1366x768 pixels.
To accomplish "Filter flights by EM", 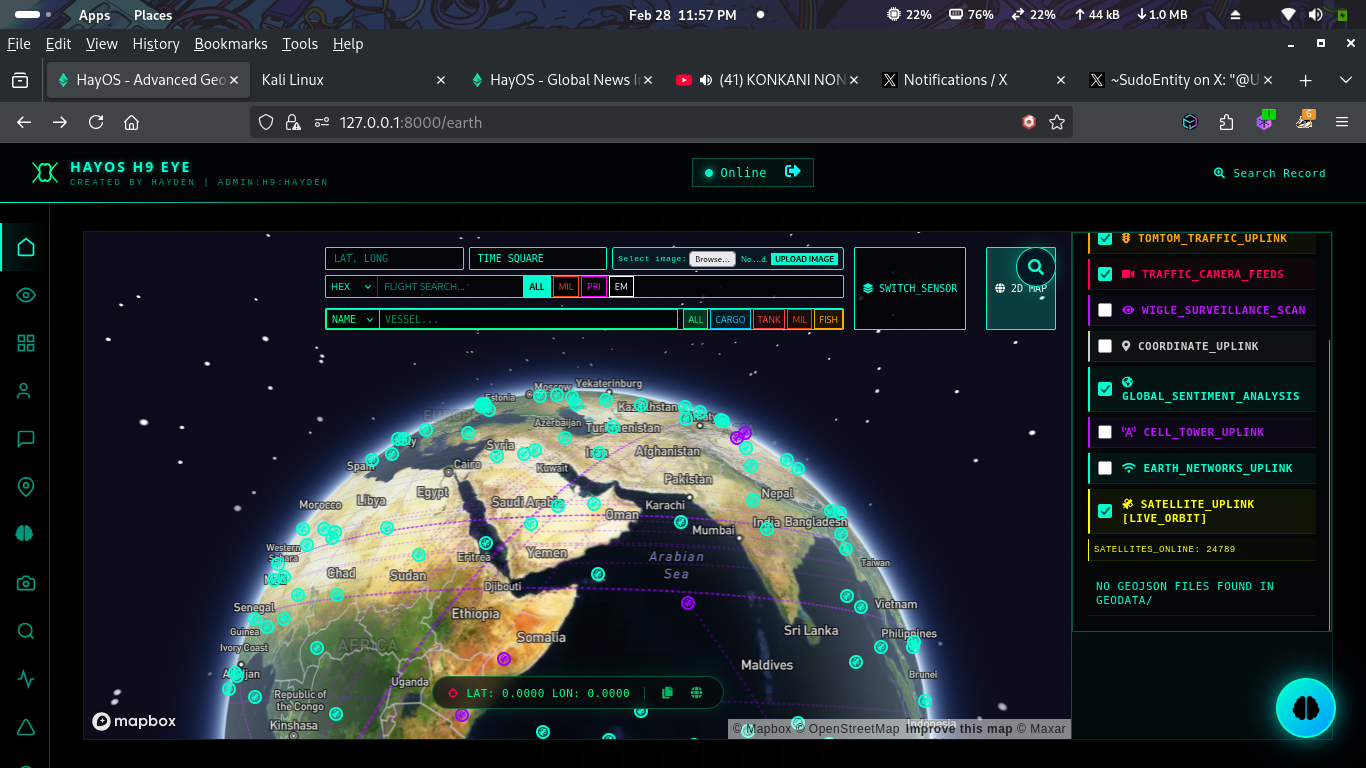I will point(621,287).
